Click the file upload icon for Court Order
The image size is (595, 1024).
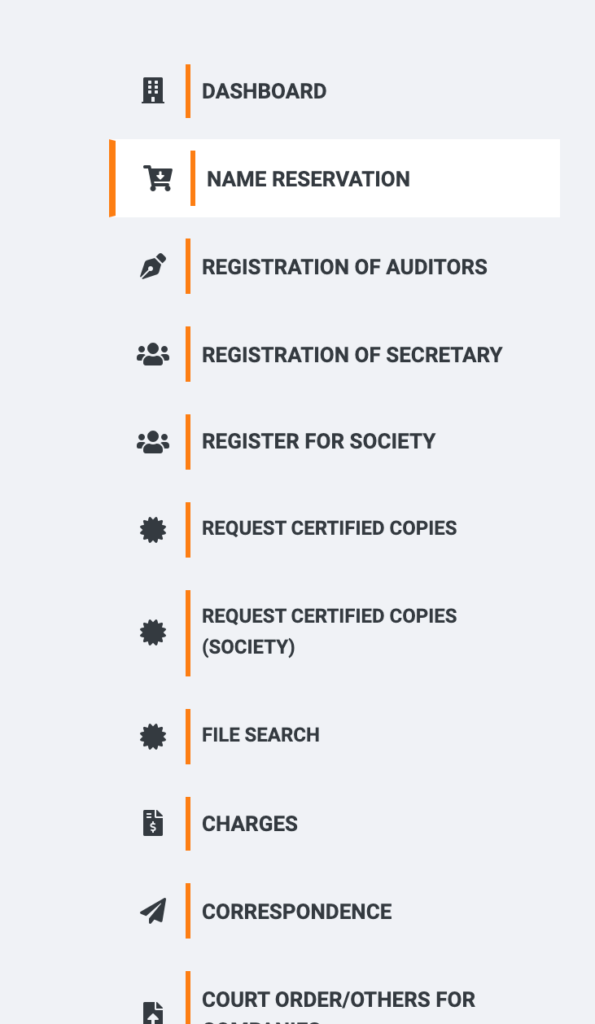(153, 1013)
